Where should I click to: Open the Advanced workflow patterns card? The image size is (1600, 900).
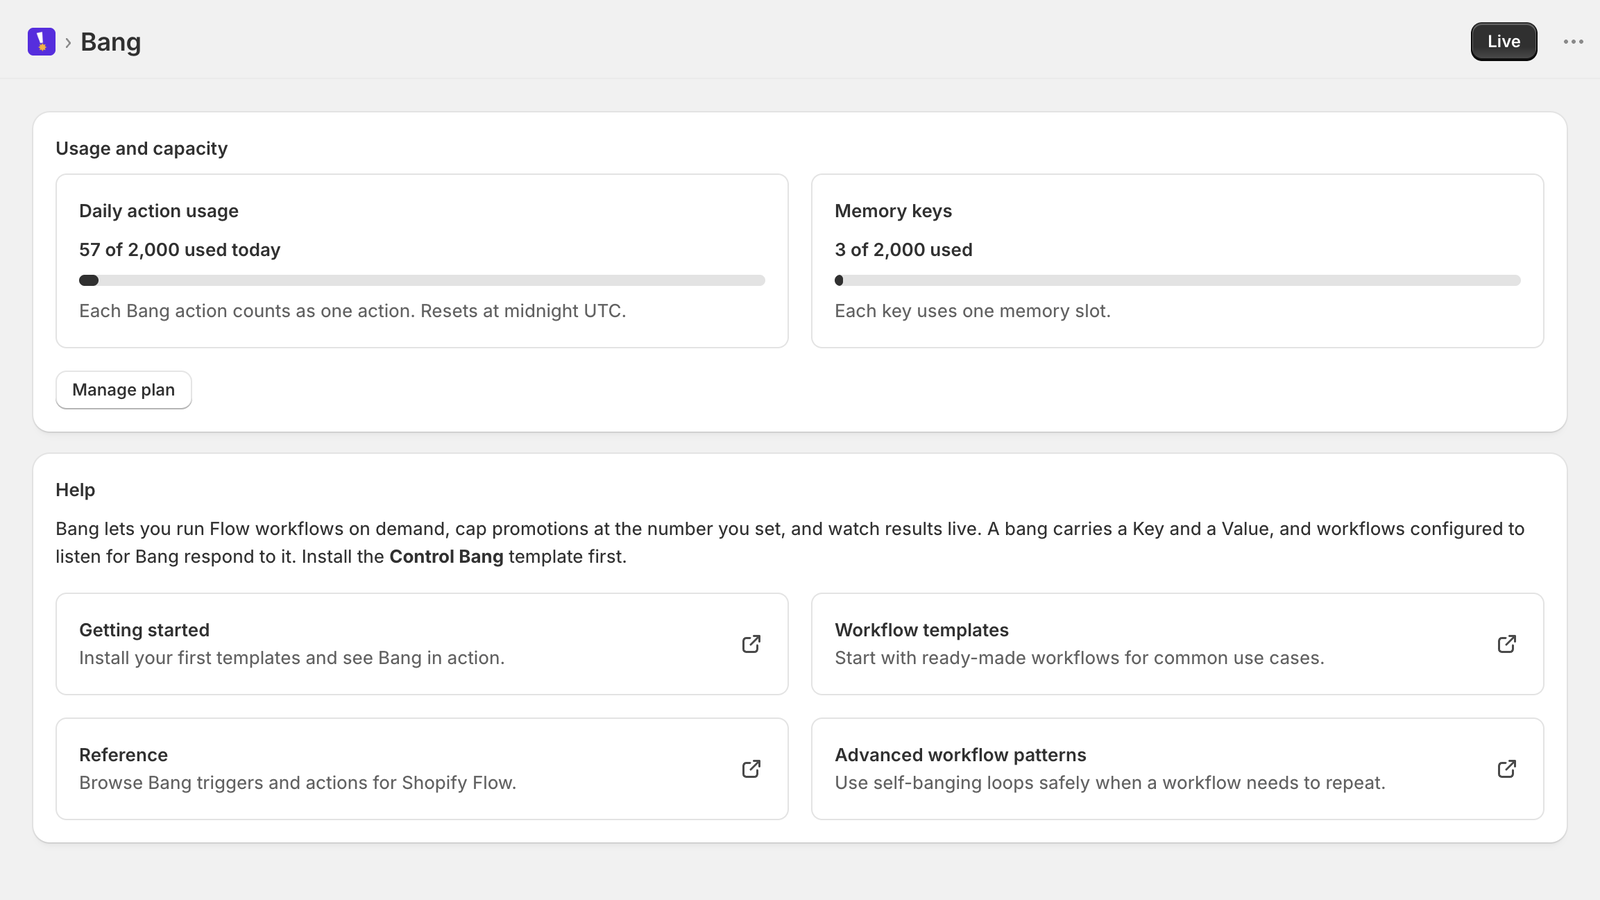click(1177, 769)
